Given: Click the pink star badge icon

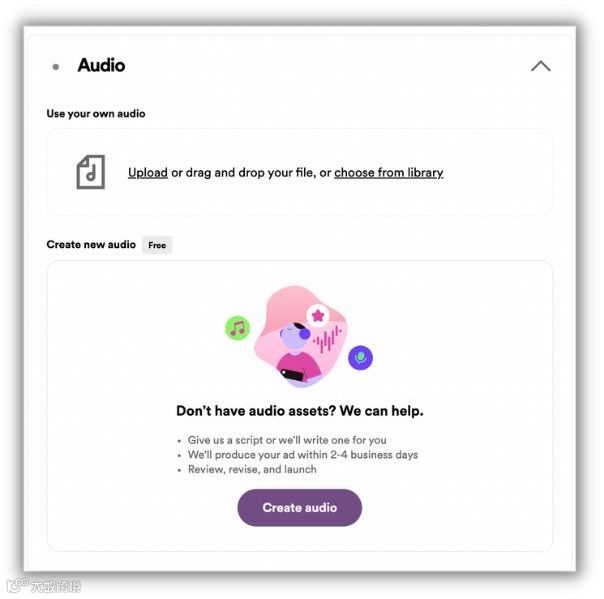Looking at the screenshot, I should pyautogui.click(x=318, y=315).
